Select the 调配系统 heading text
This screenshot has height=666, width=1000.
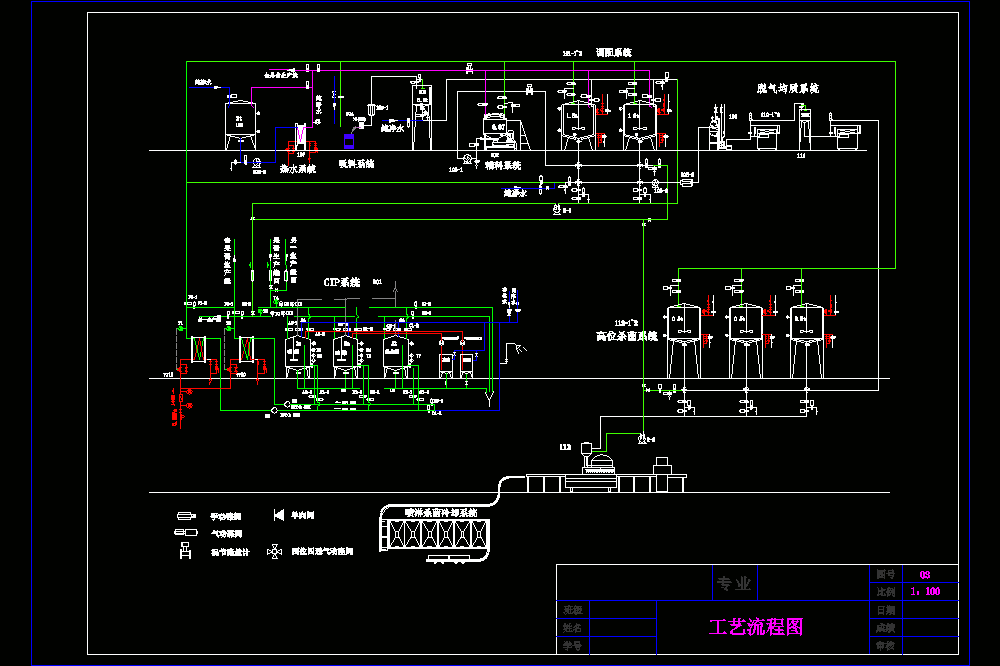614,52
